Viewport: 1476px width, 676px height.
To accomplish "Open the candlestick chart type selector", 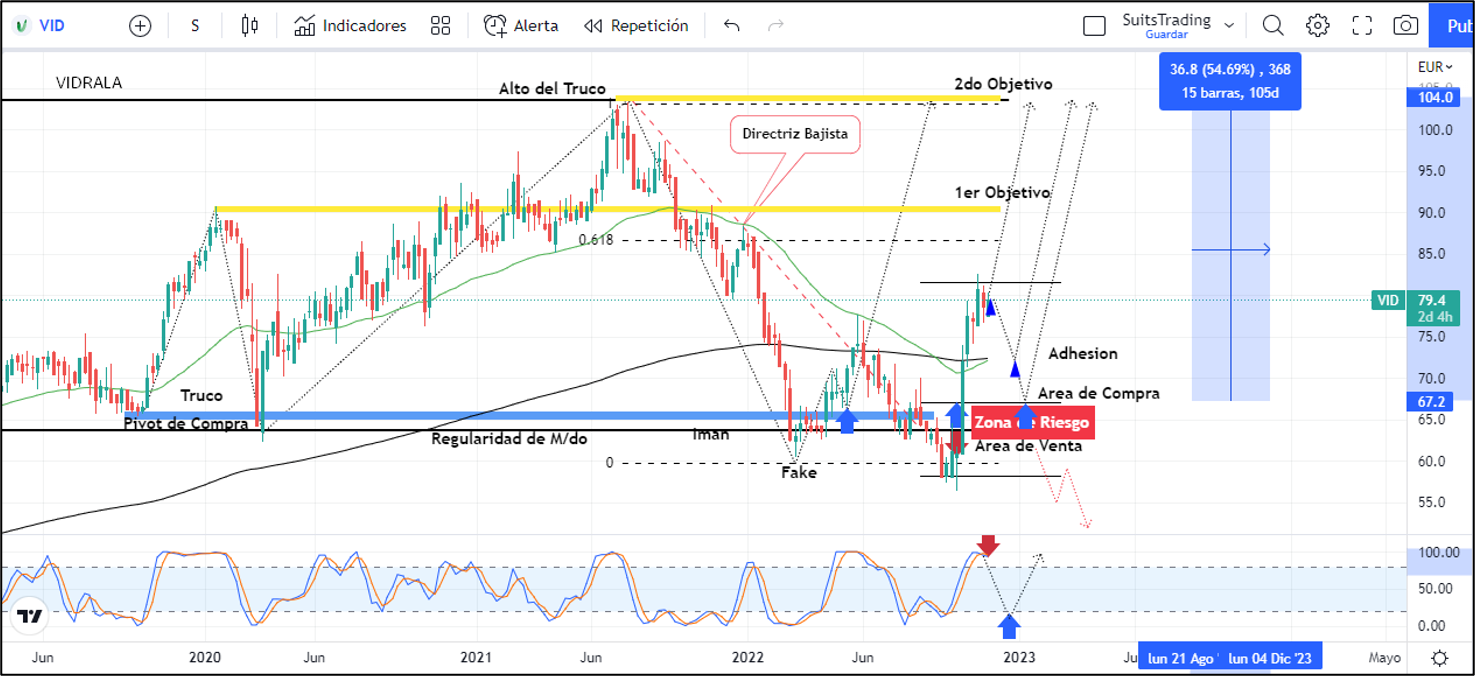I will 250,26.
